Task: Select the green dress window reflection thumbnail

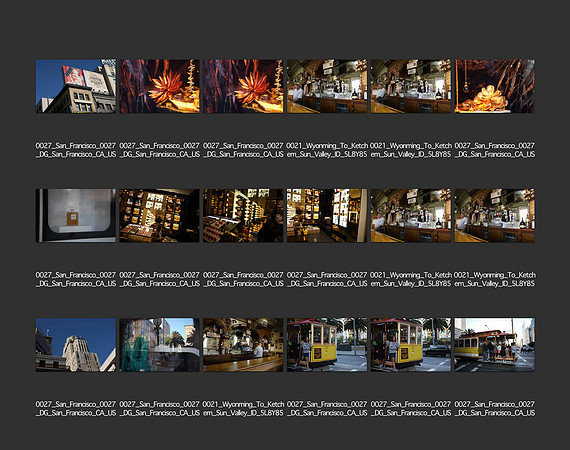Action: (x=160, y=345)
